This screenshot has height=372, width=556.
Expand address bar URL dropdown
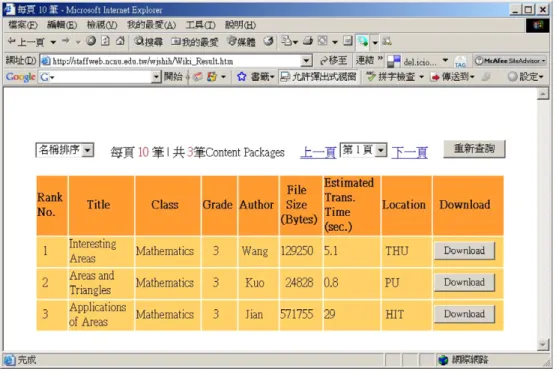pyautogui.click(x=306, y=61)
